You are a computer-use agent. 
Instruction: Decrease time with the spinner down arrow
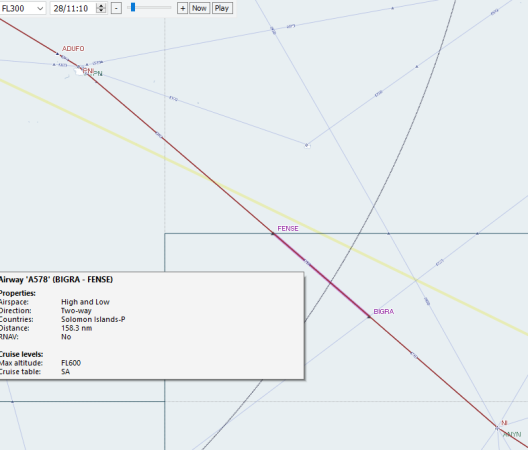pos(101,11)
